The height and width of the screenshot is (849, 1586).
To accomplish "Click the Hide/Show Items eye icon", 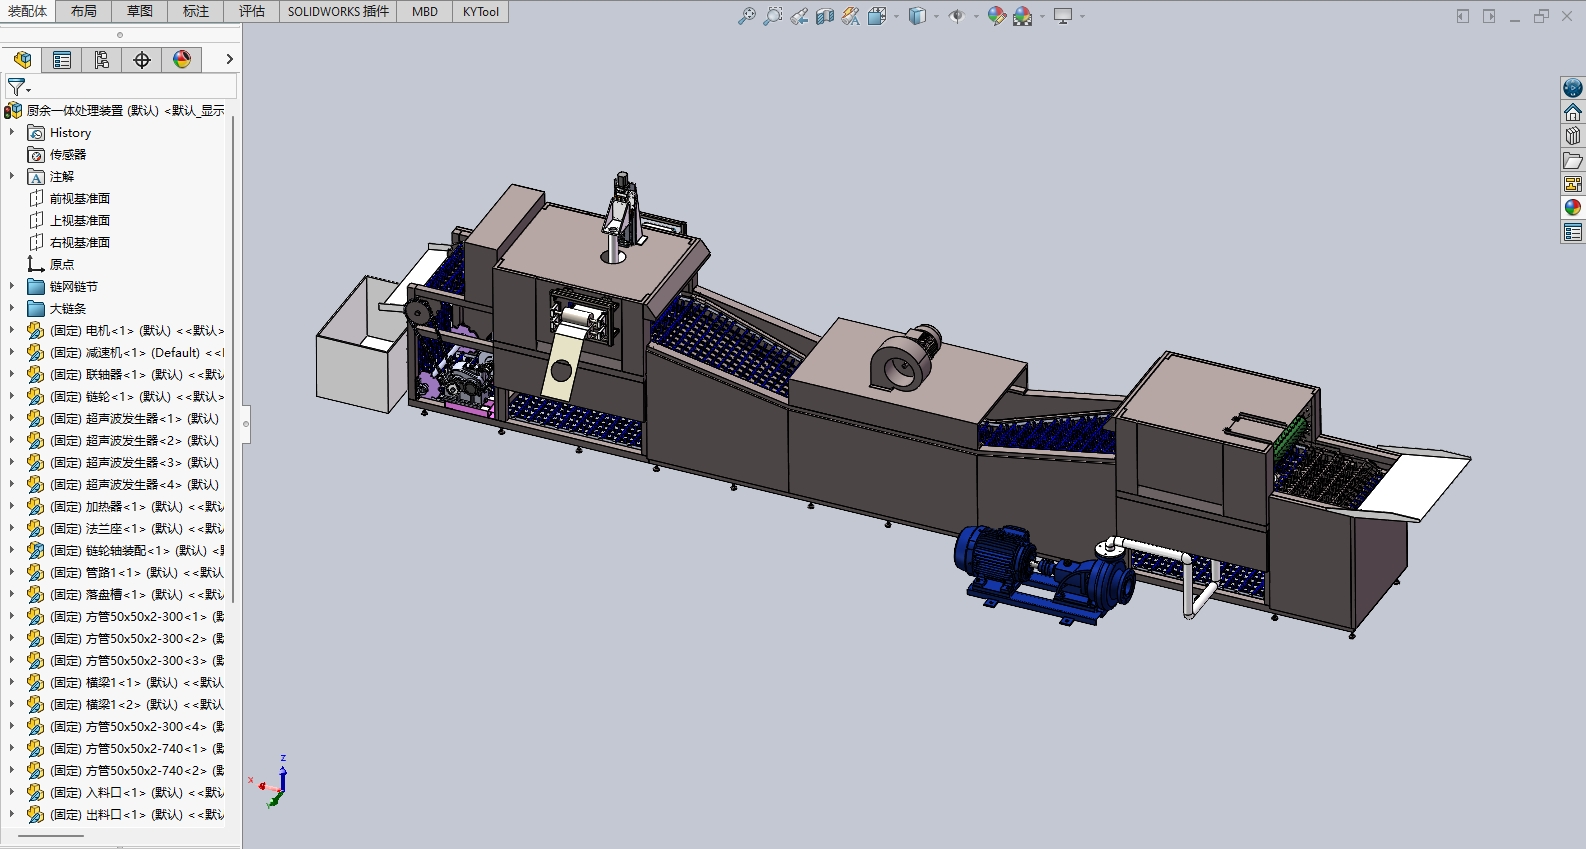I will 957,16.
